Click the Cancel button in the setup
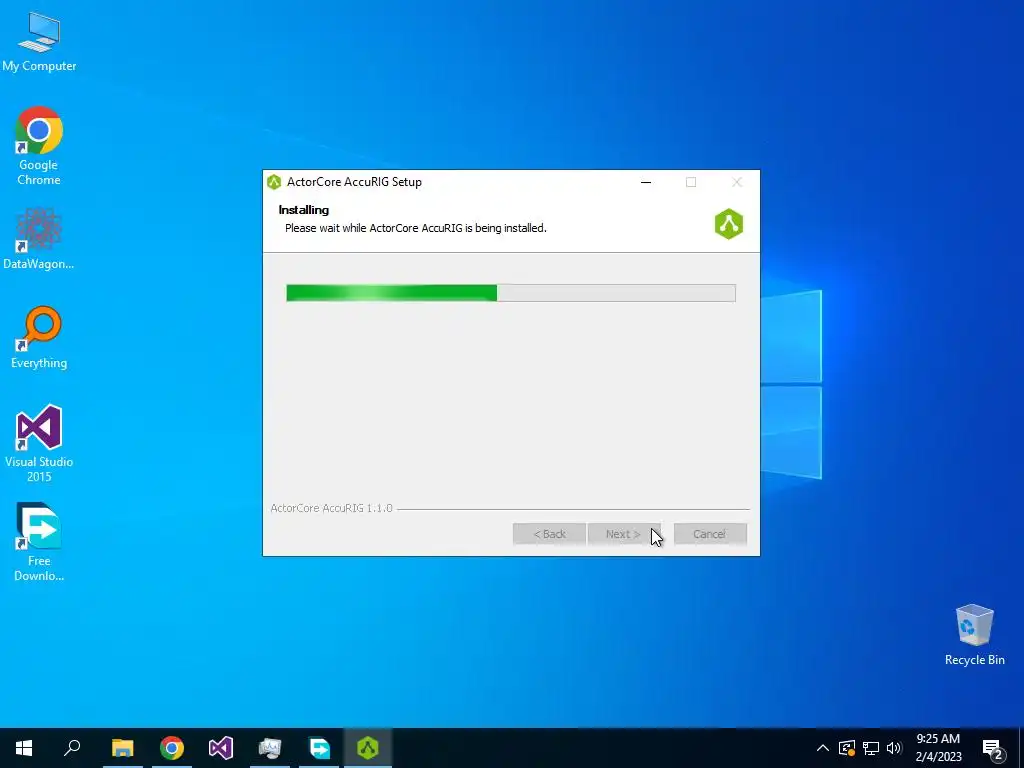The image size is (1024, 768). (x=710, y=534)
